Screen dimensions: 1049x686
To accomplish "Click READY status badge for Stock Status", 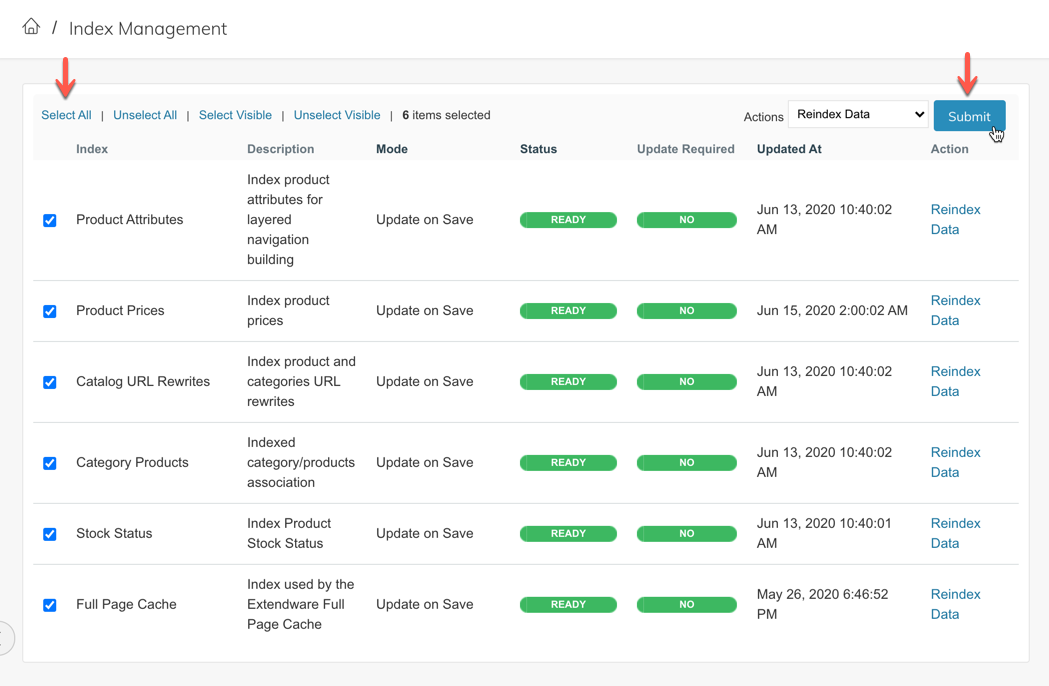I will point(568,533).
